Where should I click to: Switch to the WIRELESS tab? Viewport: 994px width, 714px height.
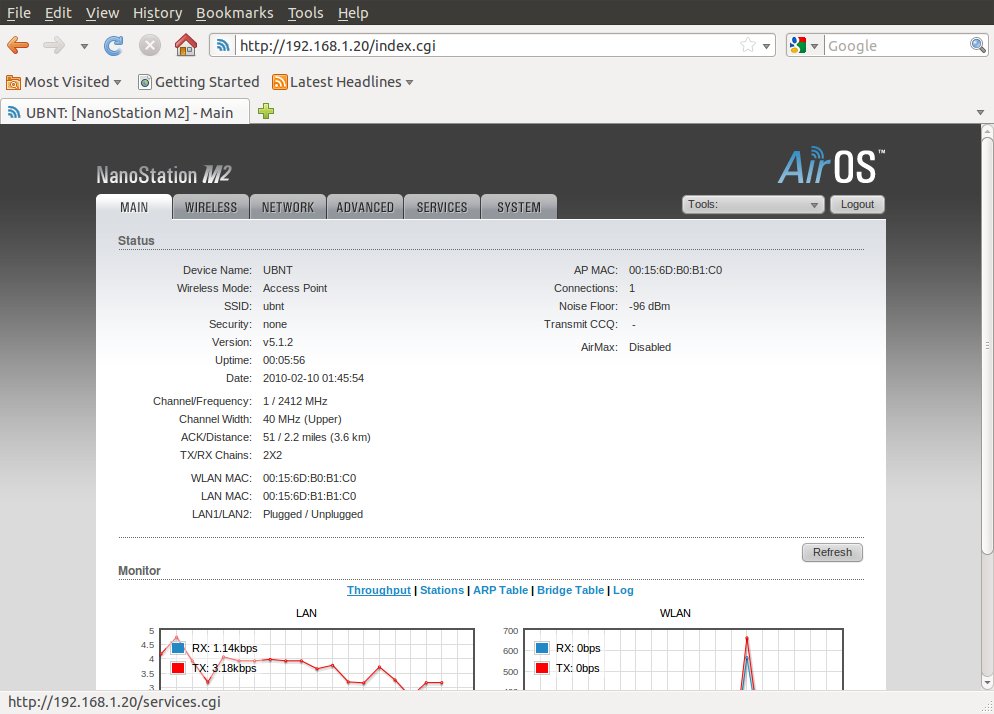(x=210, y=207)
